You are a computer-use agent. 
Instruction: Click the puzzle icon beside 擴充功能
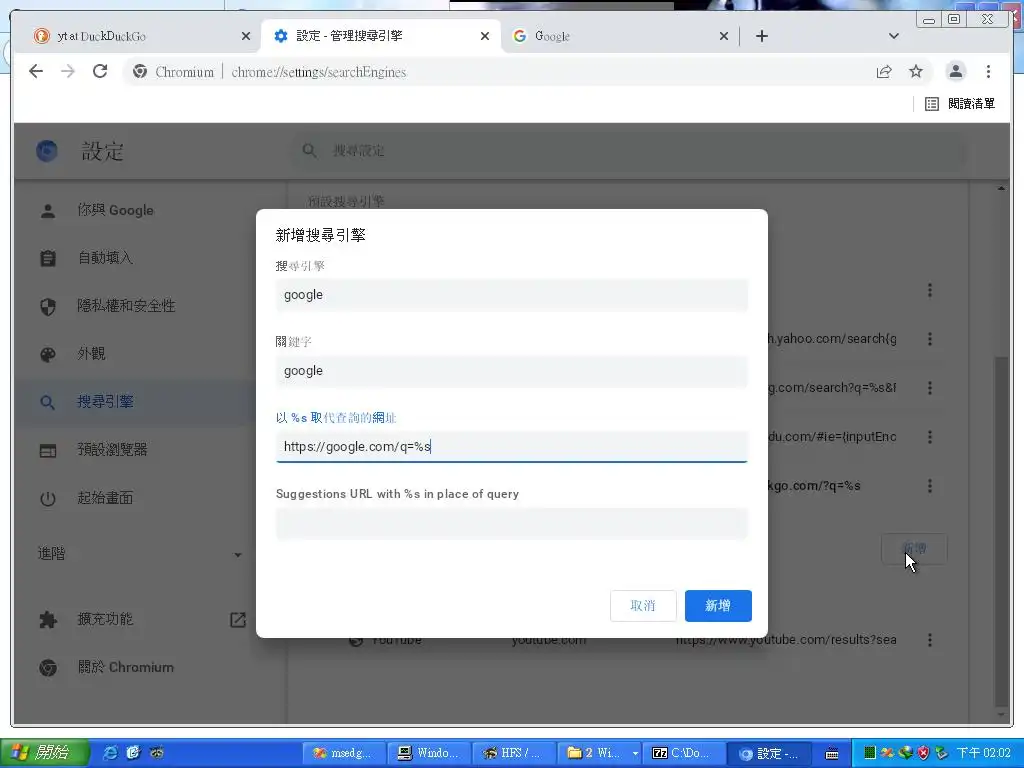click(x=48, y=620)
